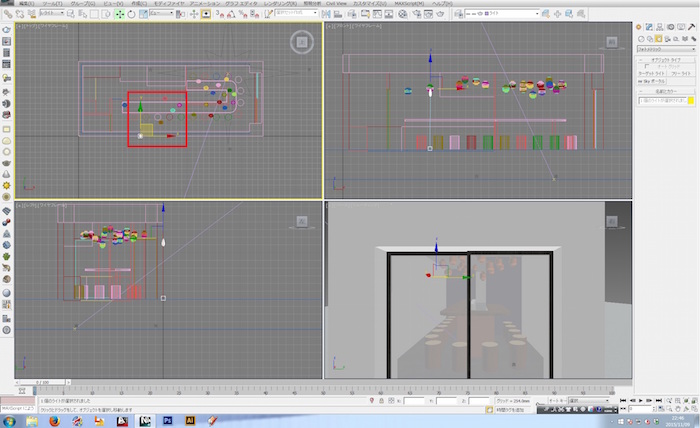This screenshot has width=700, height=428.
Task: Enable the オートグリッド checkbox
Action: pyautogui.click(x=646, y=67)
